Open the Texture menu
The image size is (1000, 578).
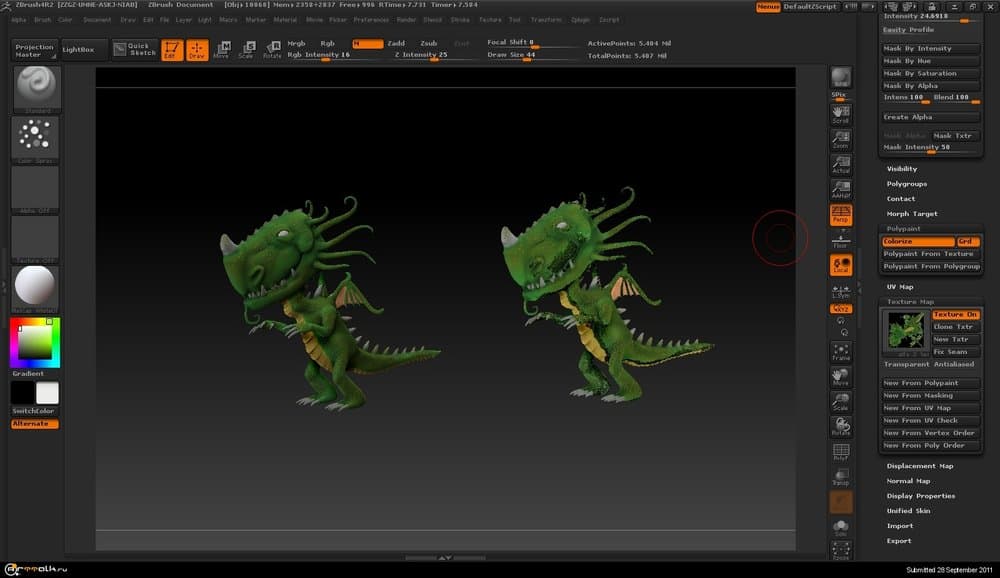coord(490,19)
